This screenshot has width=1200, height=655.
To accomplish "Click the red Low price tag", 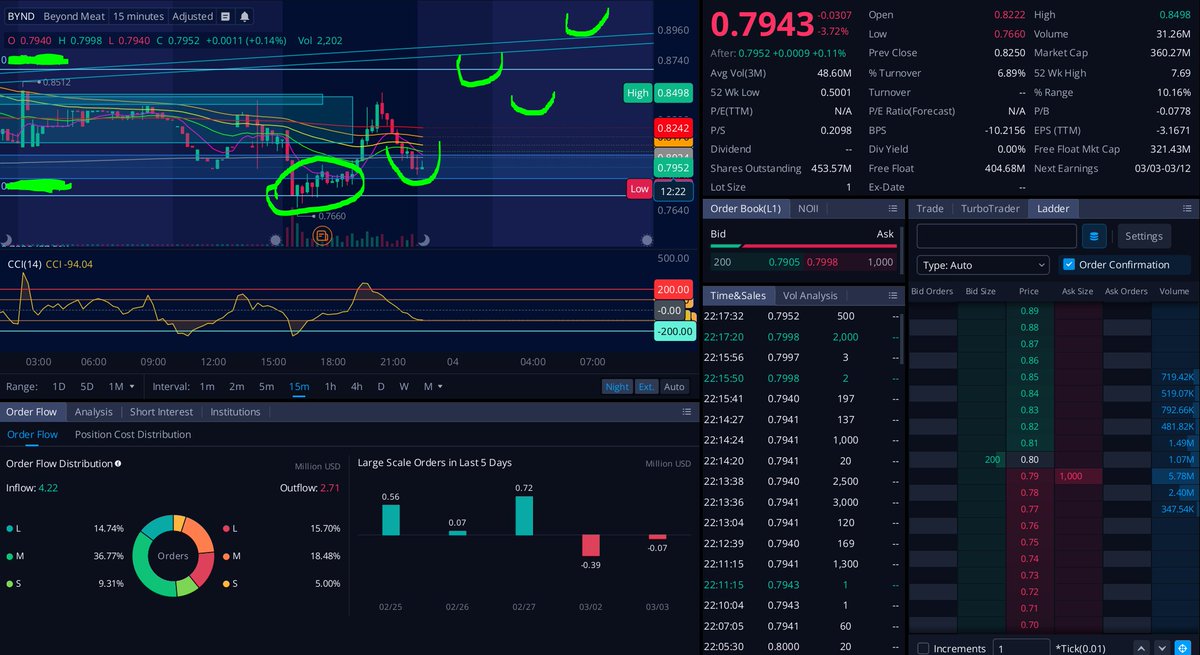I will (x=638, y=189).
